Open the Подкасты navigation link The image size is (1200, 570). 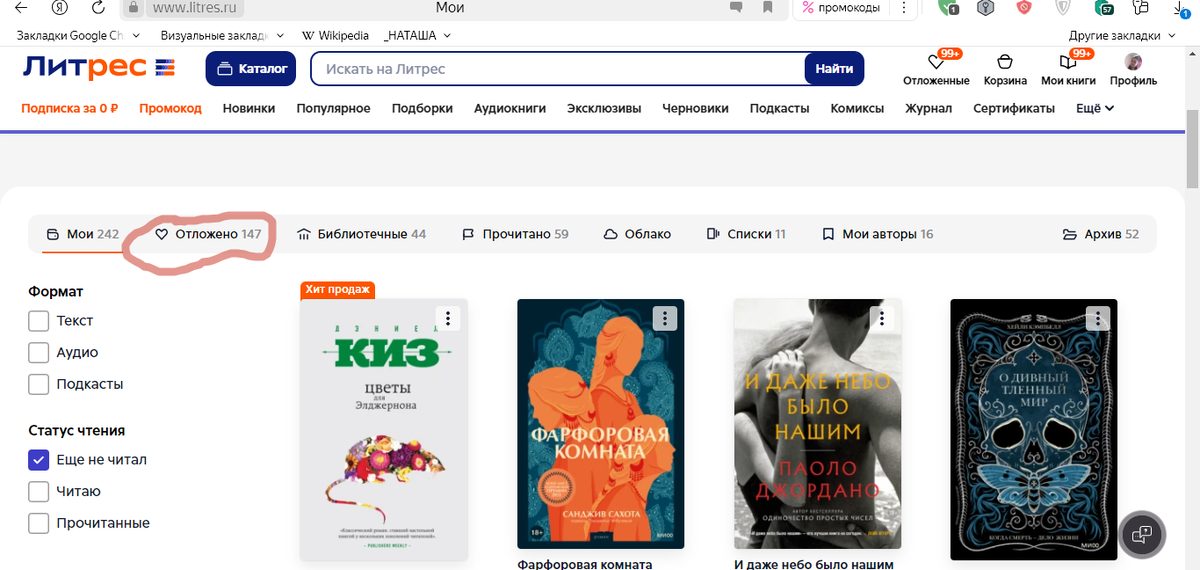pyautogui.click(x=779, y=108)
